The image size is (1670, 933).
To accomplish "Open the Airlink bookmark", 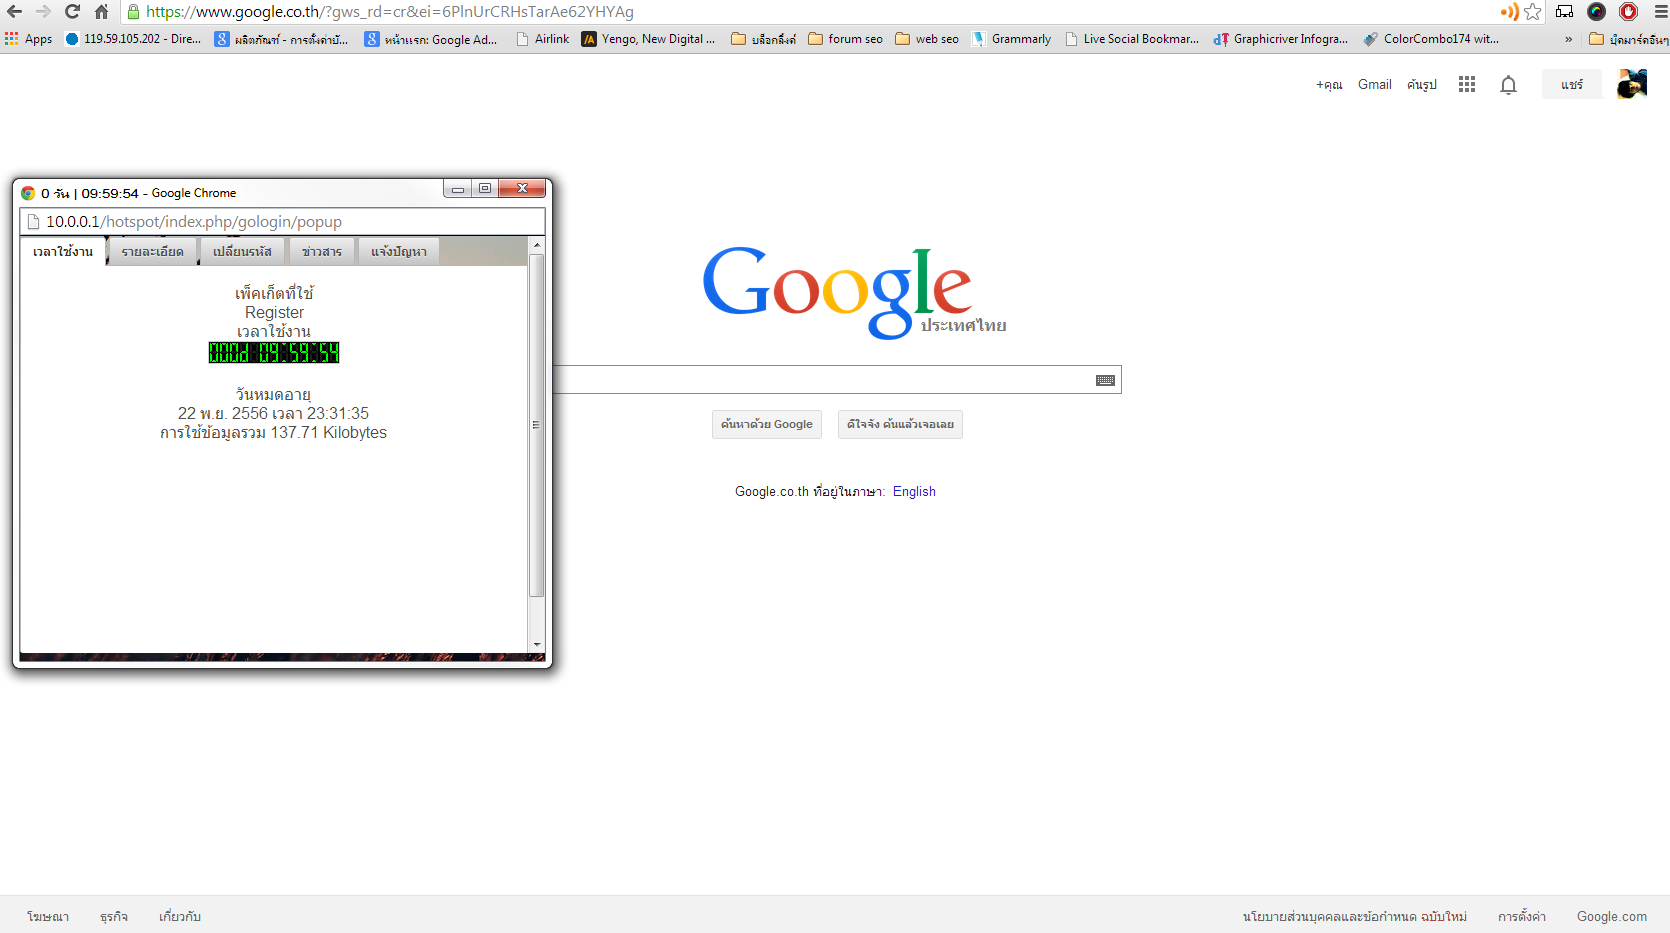I will (542, 39).
